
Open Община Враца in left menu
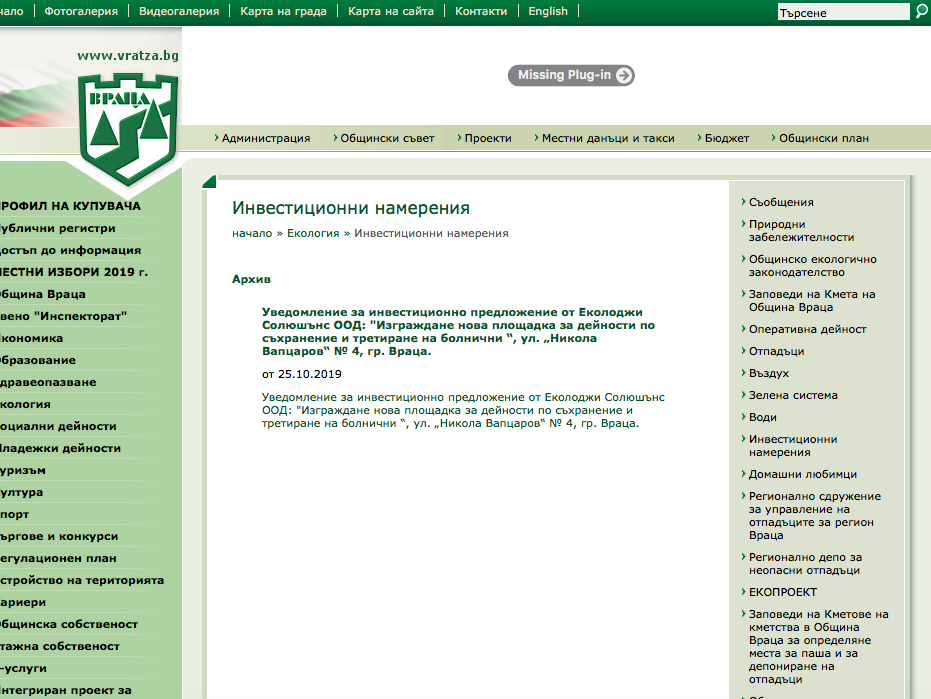(x=43, y=294)
